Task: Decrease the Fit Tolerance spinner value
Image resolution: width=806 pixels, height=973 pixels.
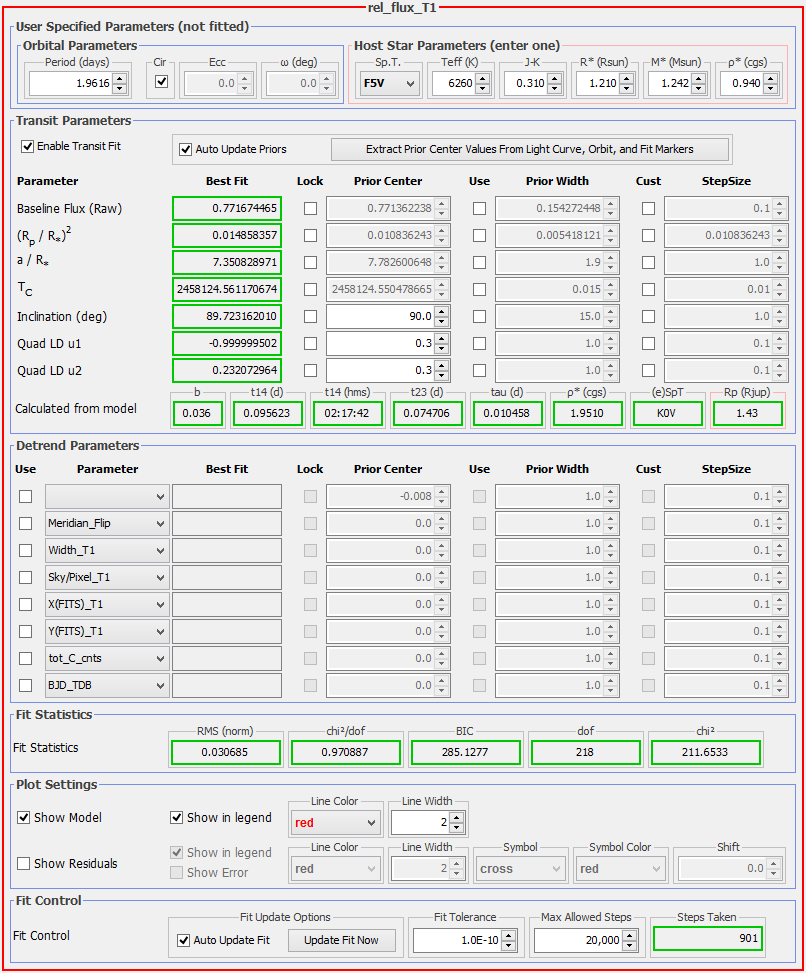Action: [510, 946]
